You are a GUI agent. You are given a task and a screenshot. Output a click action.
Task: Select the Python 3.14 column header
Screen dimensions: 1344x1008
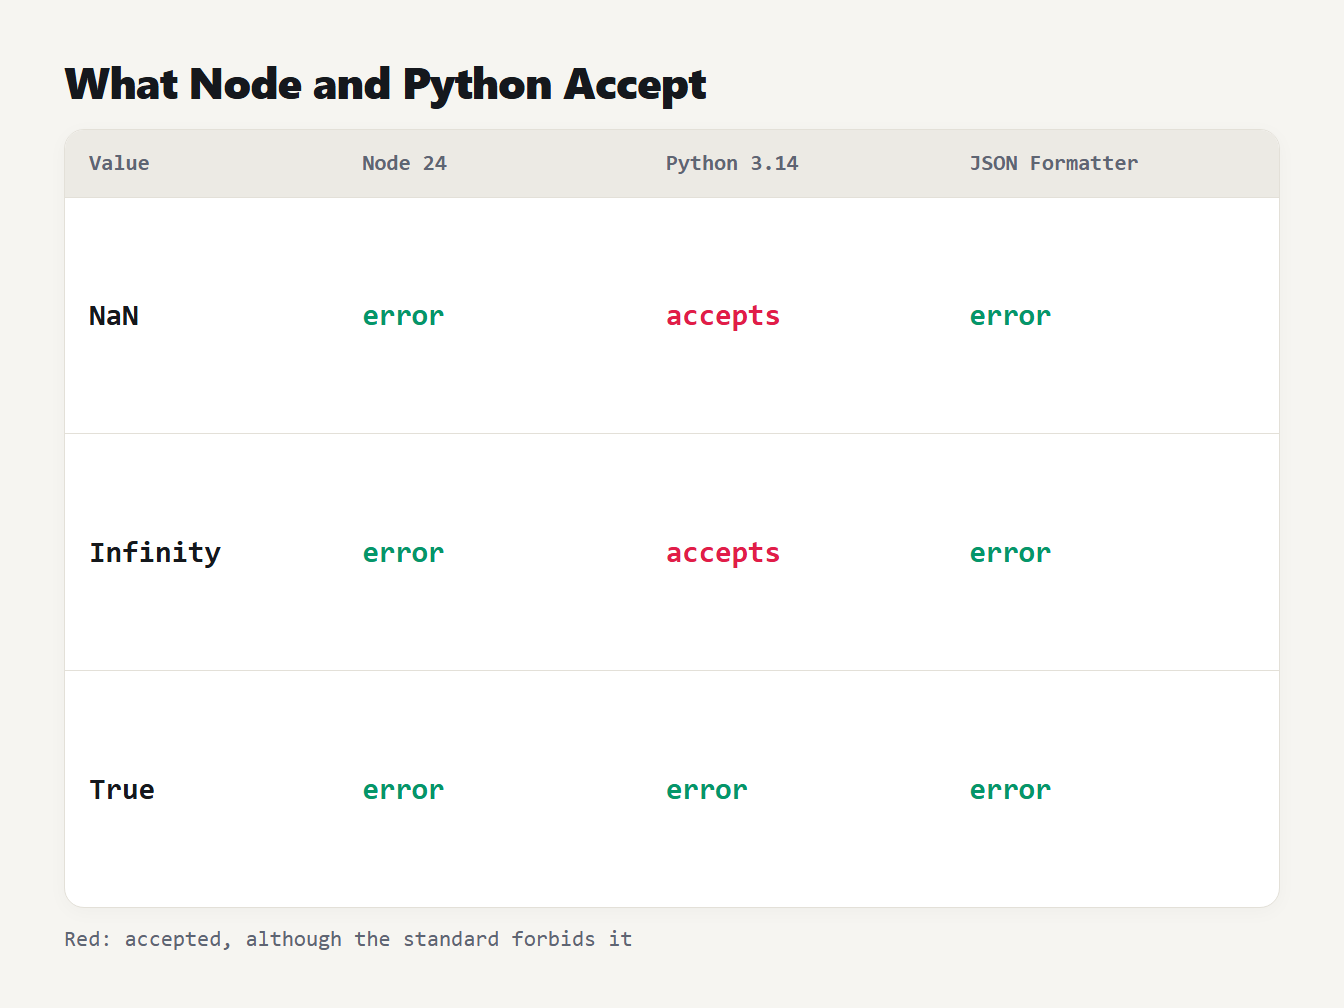732,163
